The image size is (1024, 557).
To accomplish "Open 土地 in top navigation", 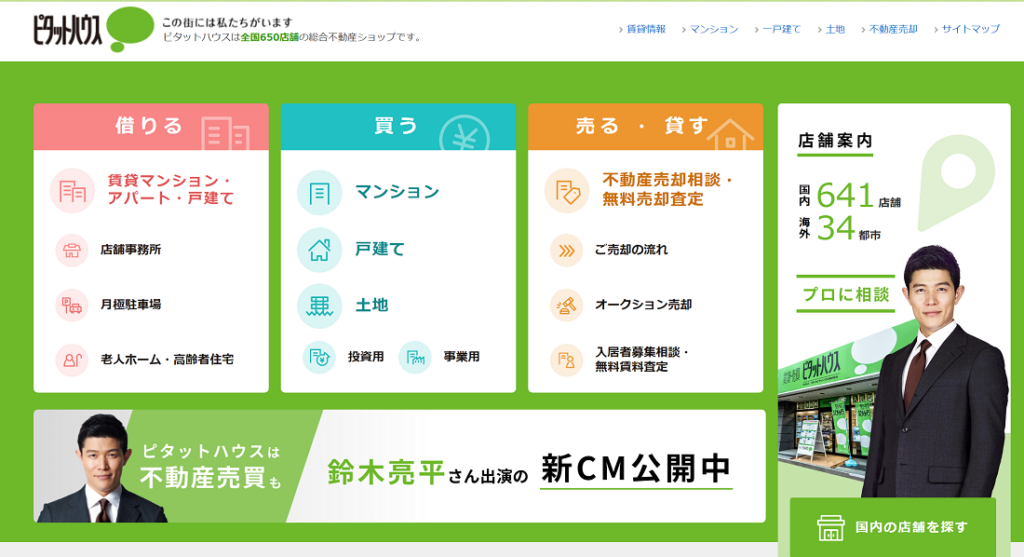I will tap(835, 29).
